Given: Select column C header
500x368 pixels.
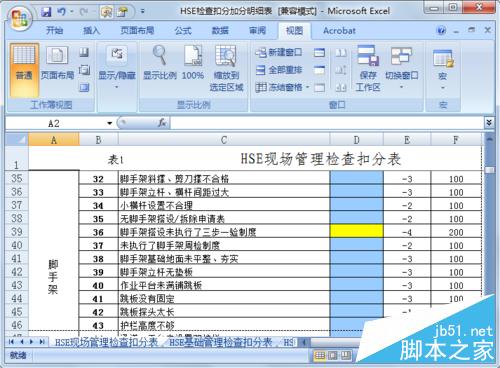Looking at the screenshot, I should pyautogui.click(x=224, y=140).
